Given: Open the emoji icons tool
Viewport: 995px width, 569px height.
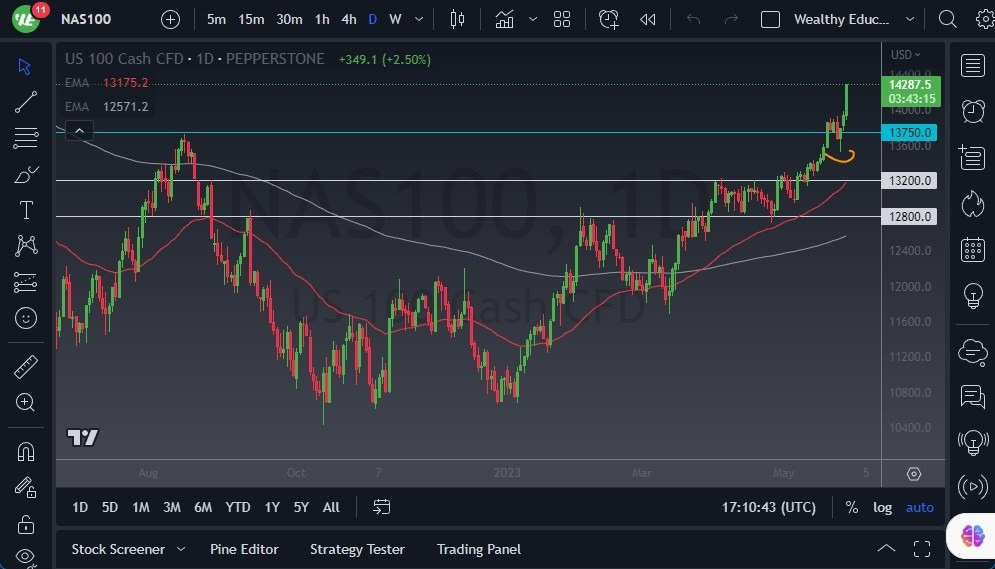Looking at the screenshot, I should (x=26, y=318).
